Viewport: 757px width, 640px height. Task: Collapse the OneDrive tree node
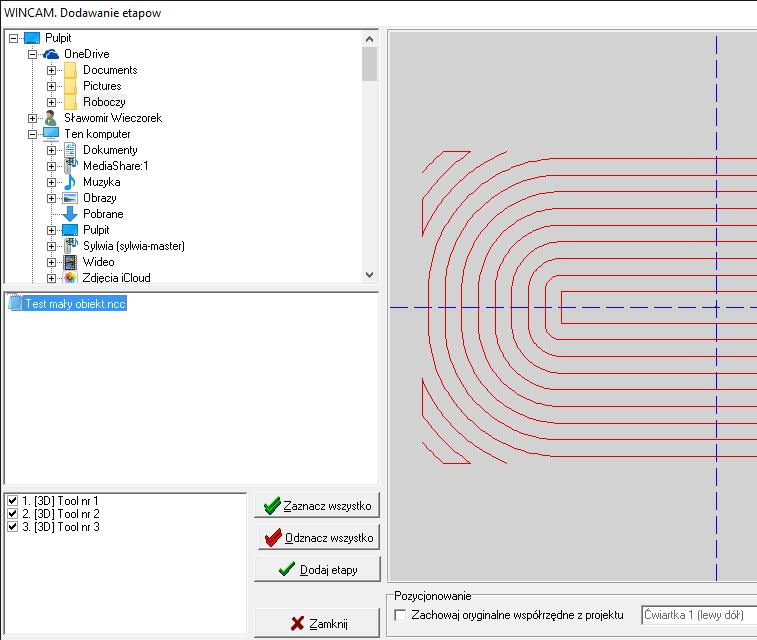[x=32, y=54]
